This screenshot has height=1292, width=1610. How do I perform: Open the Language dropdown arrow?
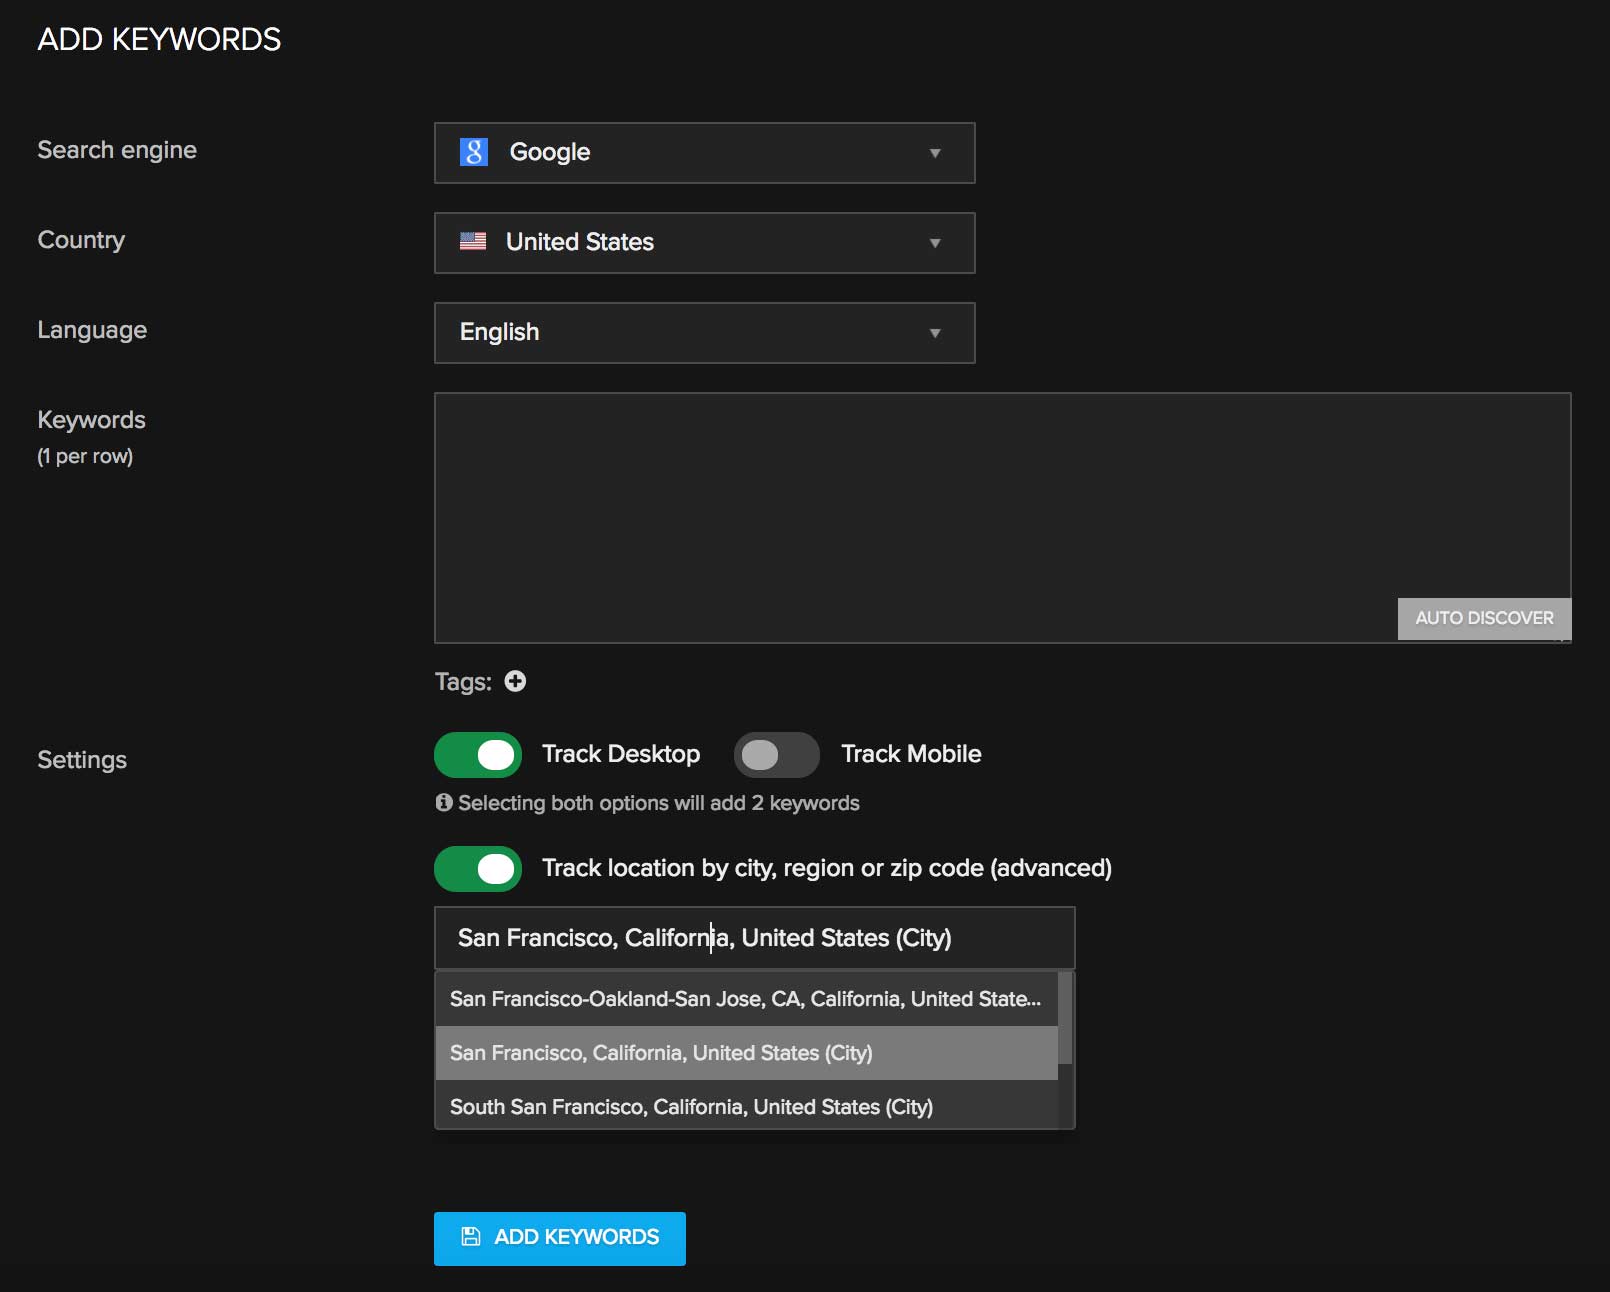click(x=935, y=333)
